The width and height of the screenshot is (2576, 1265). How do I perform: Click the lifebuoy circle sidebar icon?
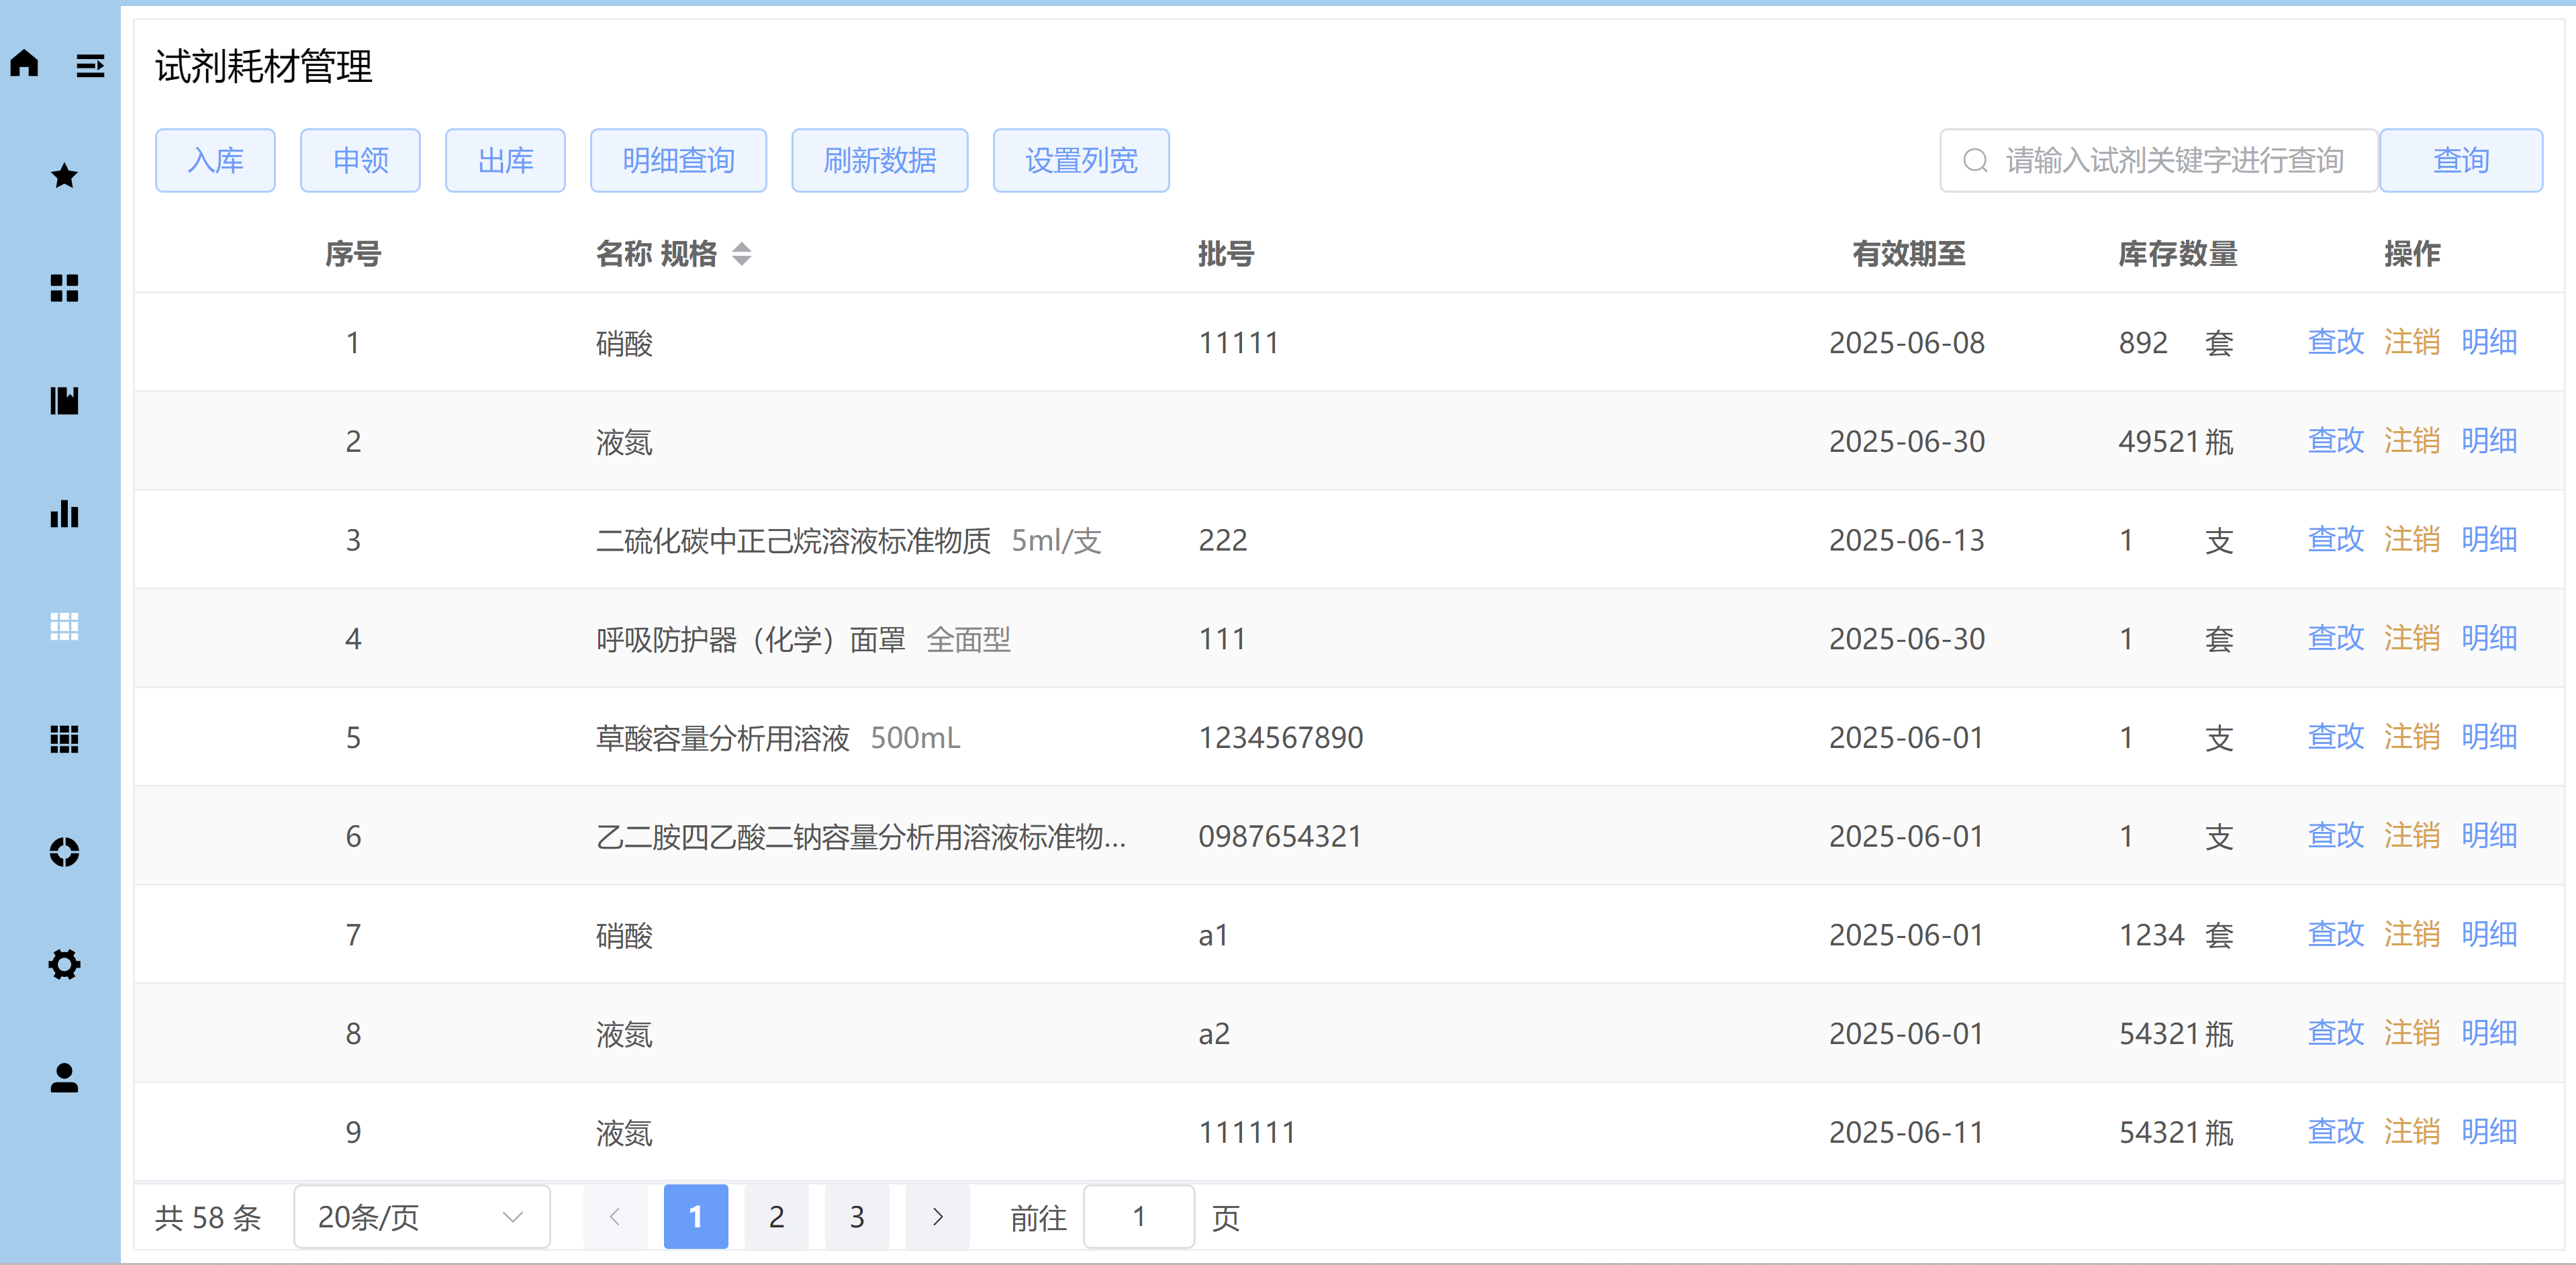64,852
